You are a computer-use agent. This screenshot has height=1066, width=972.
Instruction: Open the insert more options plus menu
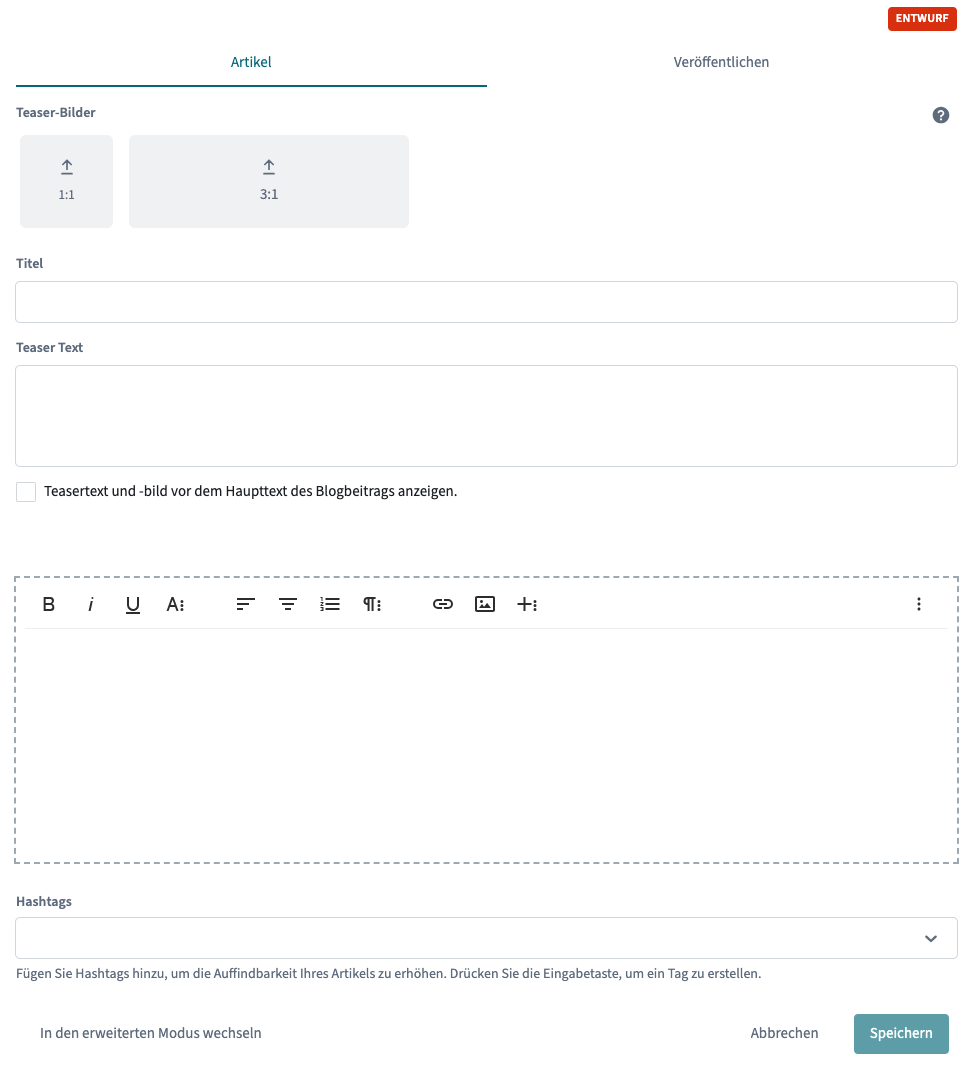pyautogui.click(x=527, y=604)
